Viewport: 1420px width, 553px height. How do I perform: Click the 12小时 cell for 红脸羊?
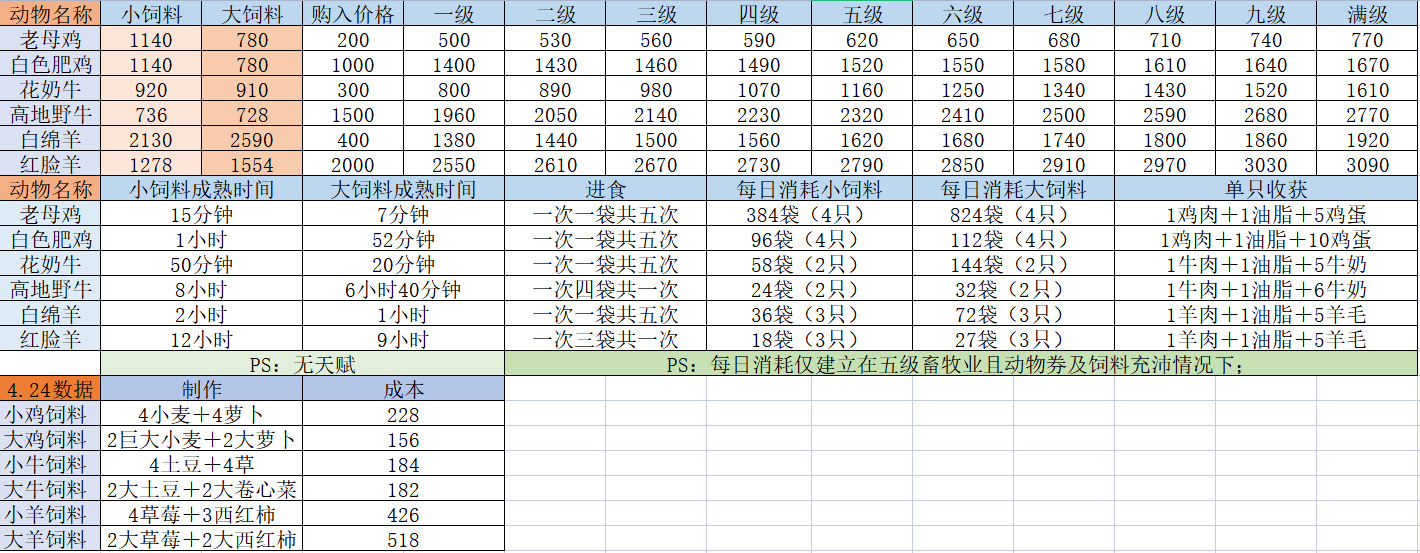click(x=202, y=339)
